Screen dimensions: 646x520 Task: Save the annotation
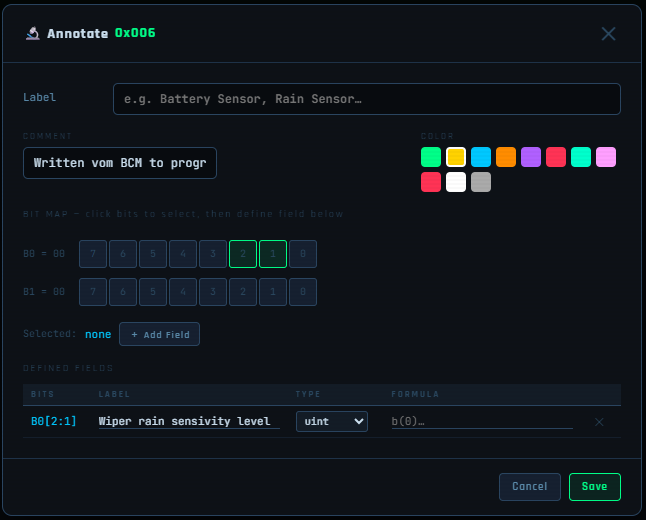(594, 487)
